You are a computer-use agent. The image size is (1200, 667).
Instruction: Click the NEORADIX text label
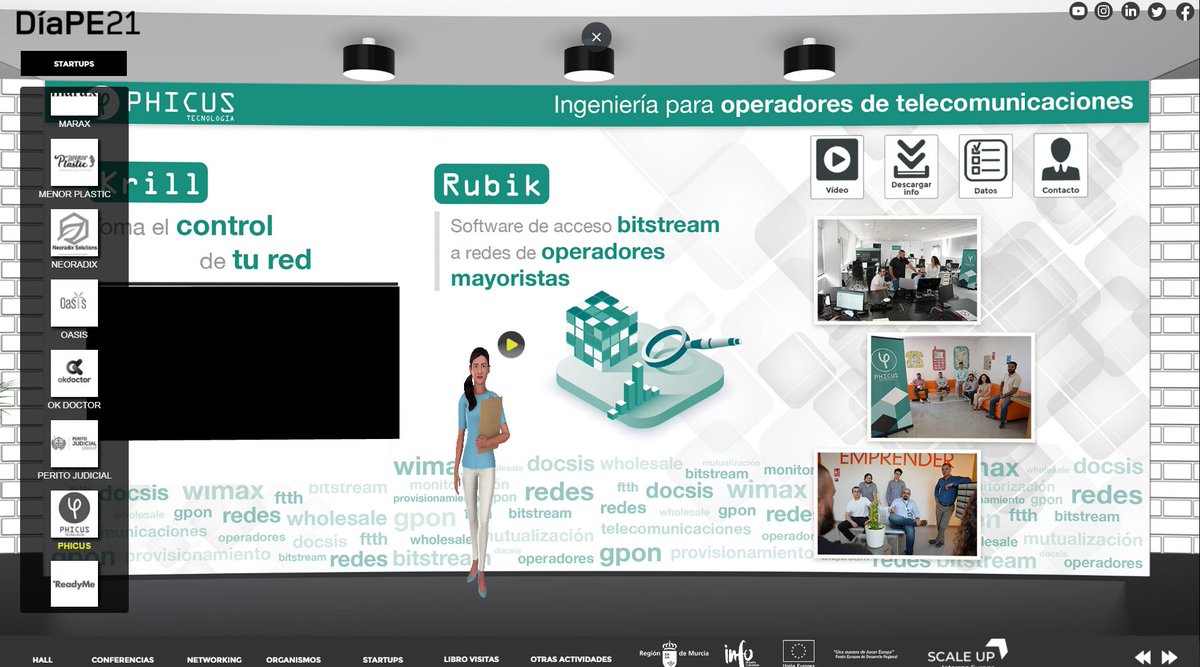click(74, 264)
